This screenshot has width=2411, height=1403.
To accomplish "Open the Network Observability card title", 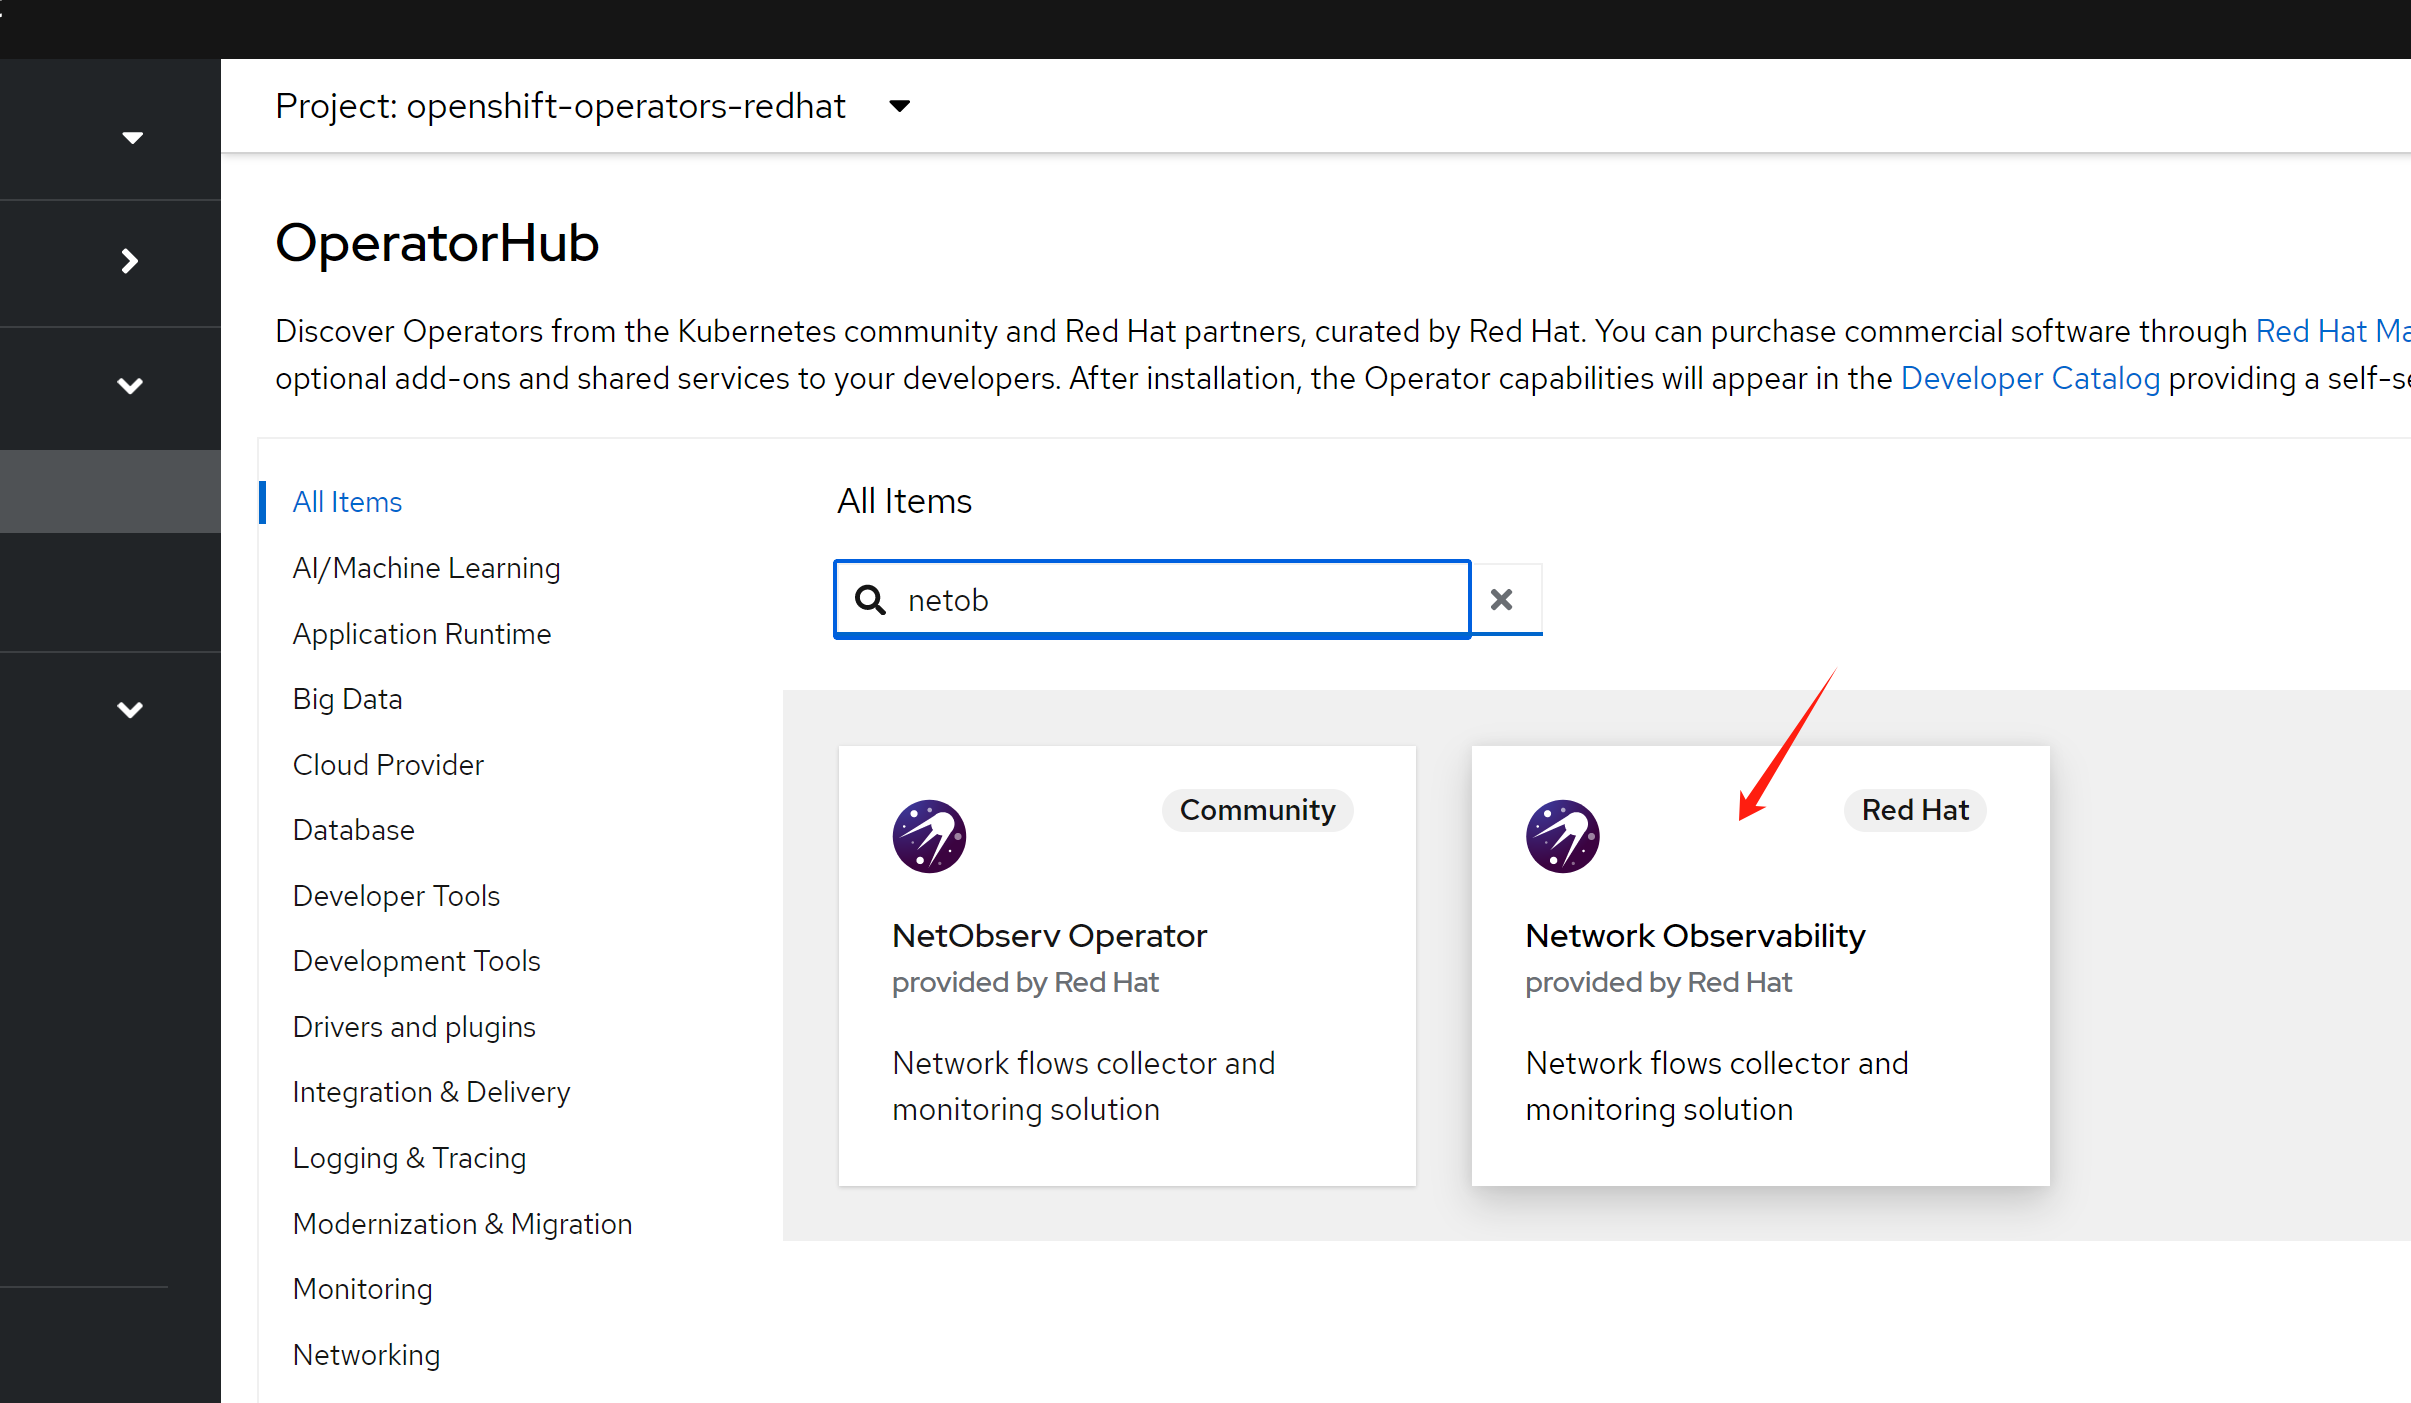I will pos(1695,936).
